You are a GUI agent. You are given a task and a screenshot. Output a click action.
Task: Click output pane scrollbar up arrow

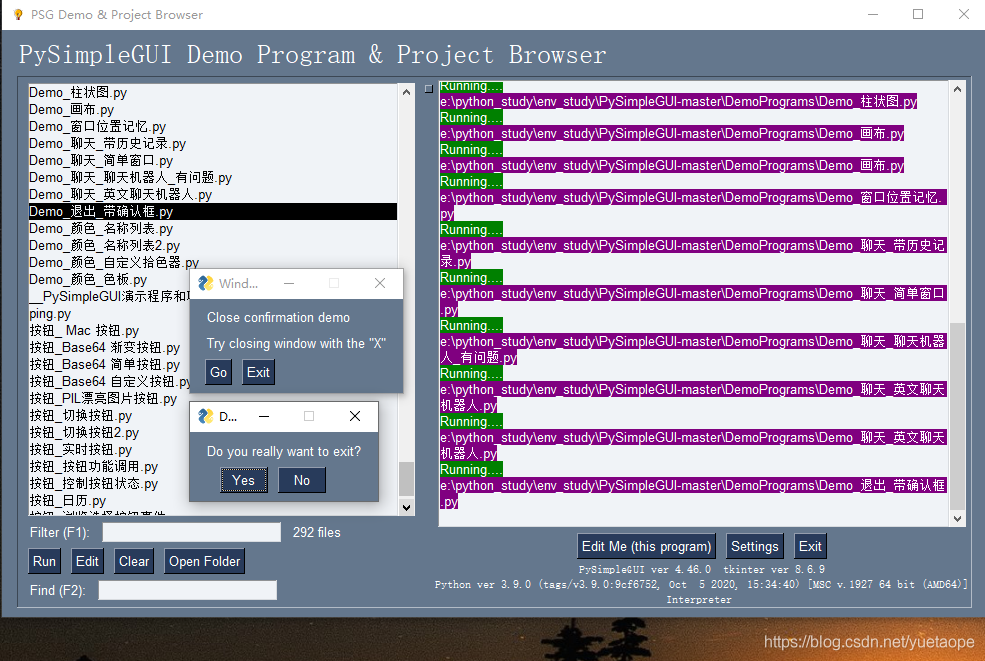pyautogui.click(x=957, y=89)
